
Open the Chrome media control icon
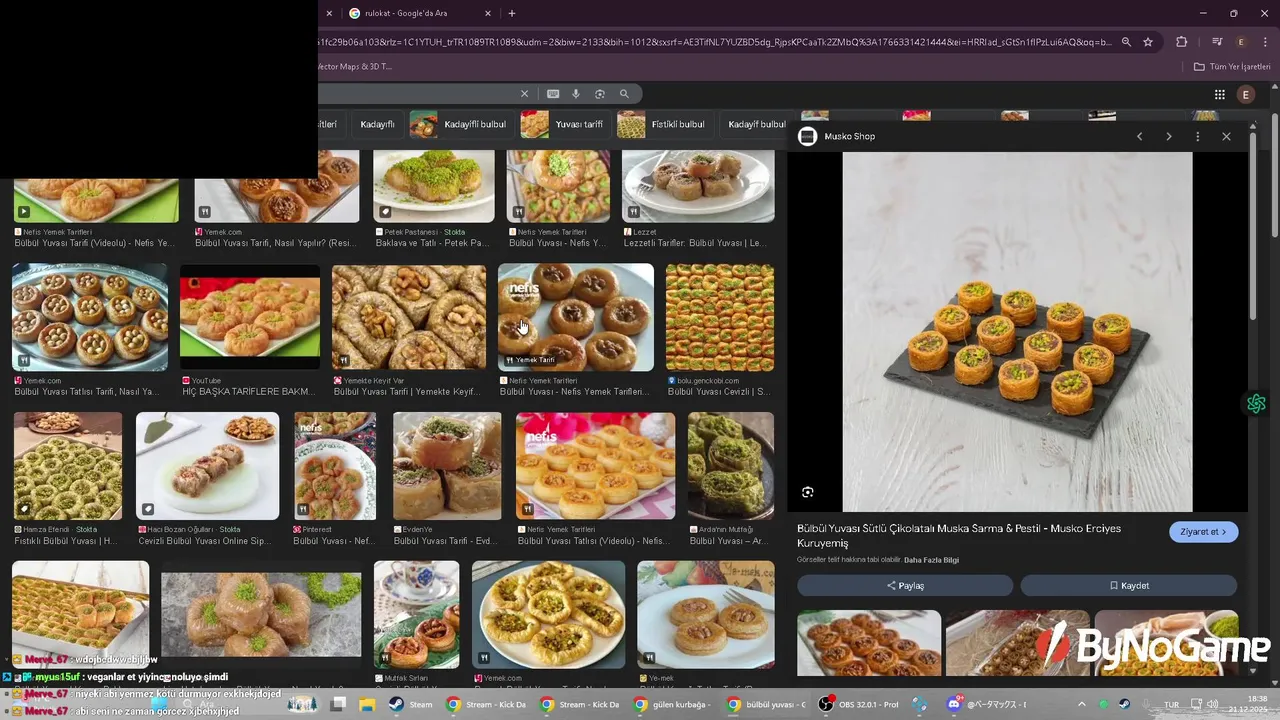(x=1217, y=42)
